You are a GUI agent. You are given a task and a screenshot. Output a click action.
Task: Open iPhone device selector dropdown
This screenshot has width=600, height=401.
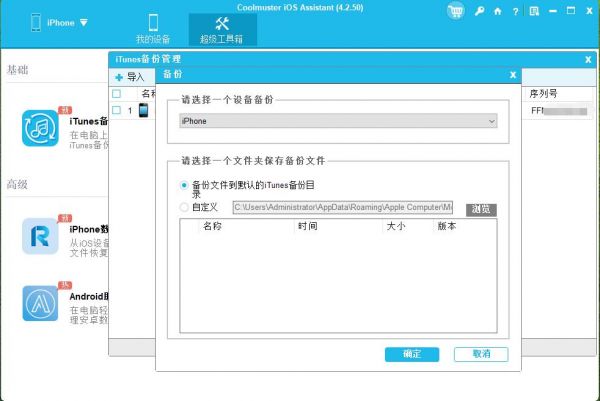84,23
